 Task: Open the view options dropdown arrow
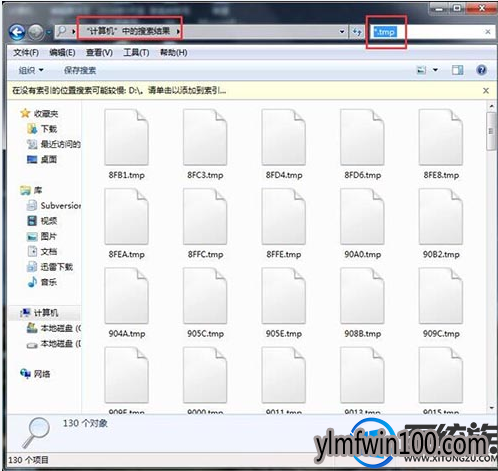(x=435, y=70)
